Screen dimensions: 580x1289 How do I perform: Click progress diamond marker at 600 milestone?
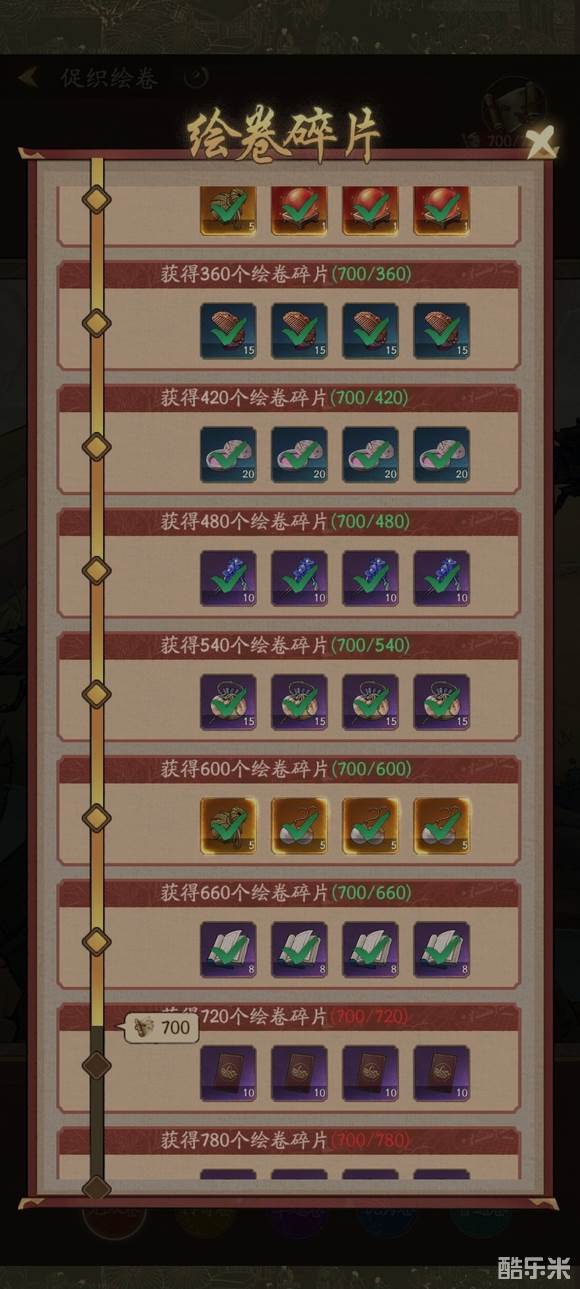point(96,818)
